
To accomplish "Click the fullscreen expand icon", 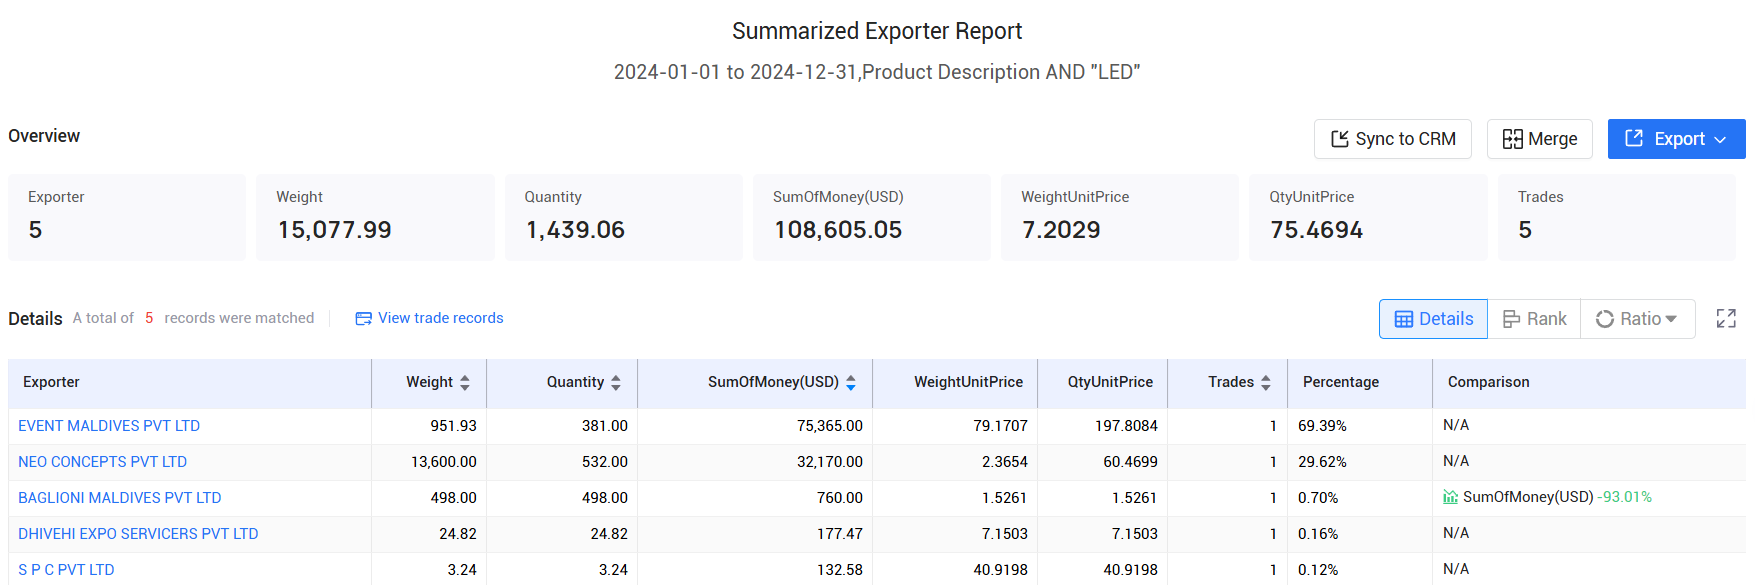I will 1726,319.
